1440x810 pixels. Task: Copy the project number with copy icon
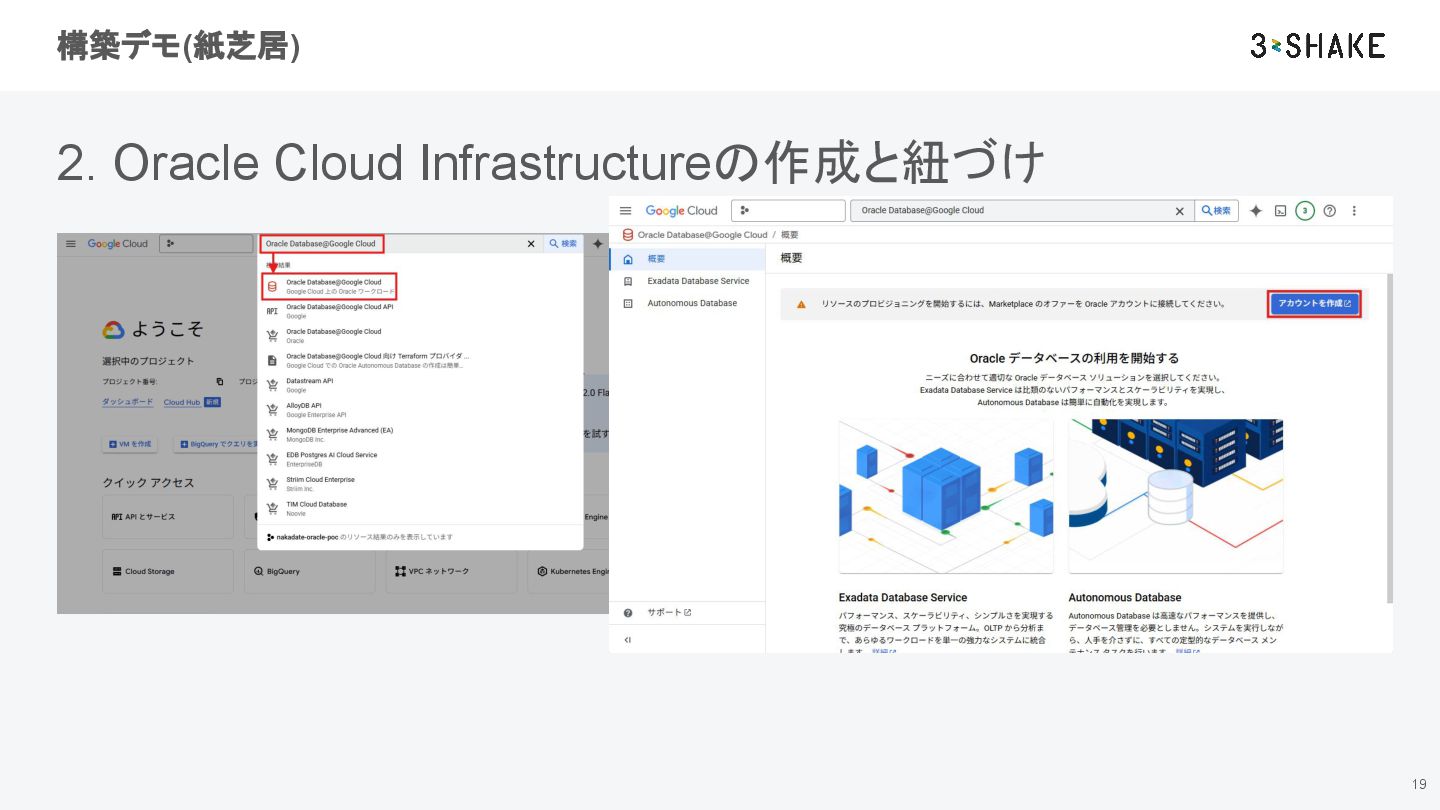[x=220, y=381]
